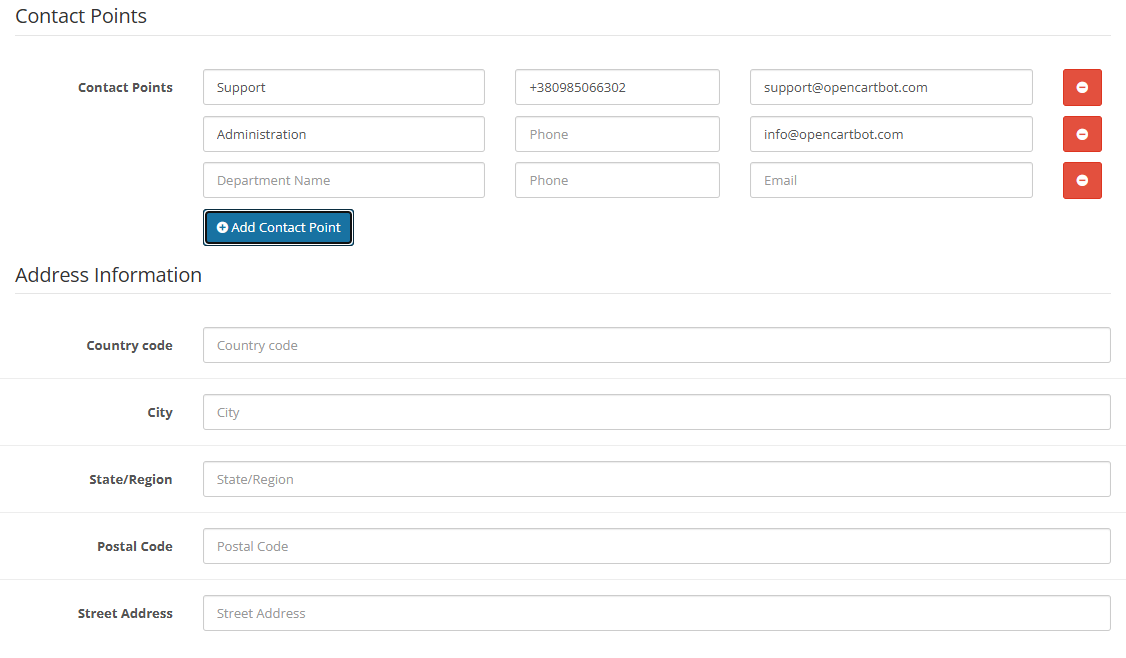Viewport: 1126px width, 658px height.
Task: Focus the Country code input
Action: tap(656, 345)
